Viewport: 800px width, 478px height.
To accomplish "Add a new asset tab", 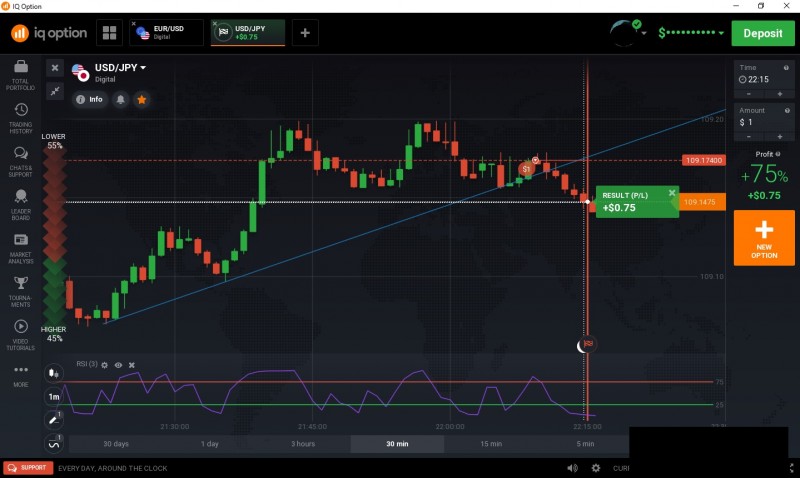I will point(305,33).
